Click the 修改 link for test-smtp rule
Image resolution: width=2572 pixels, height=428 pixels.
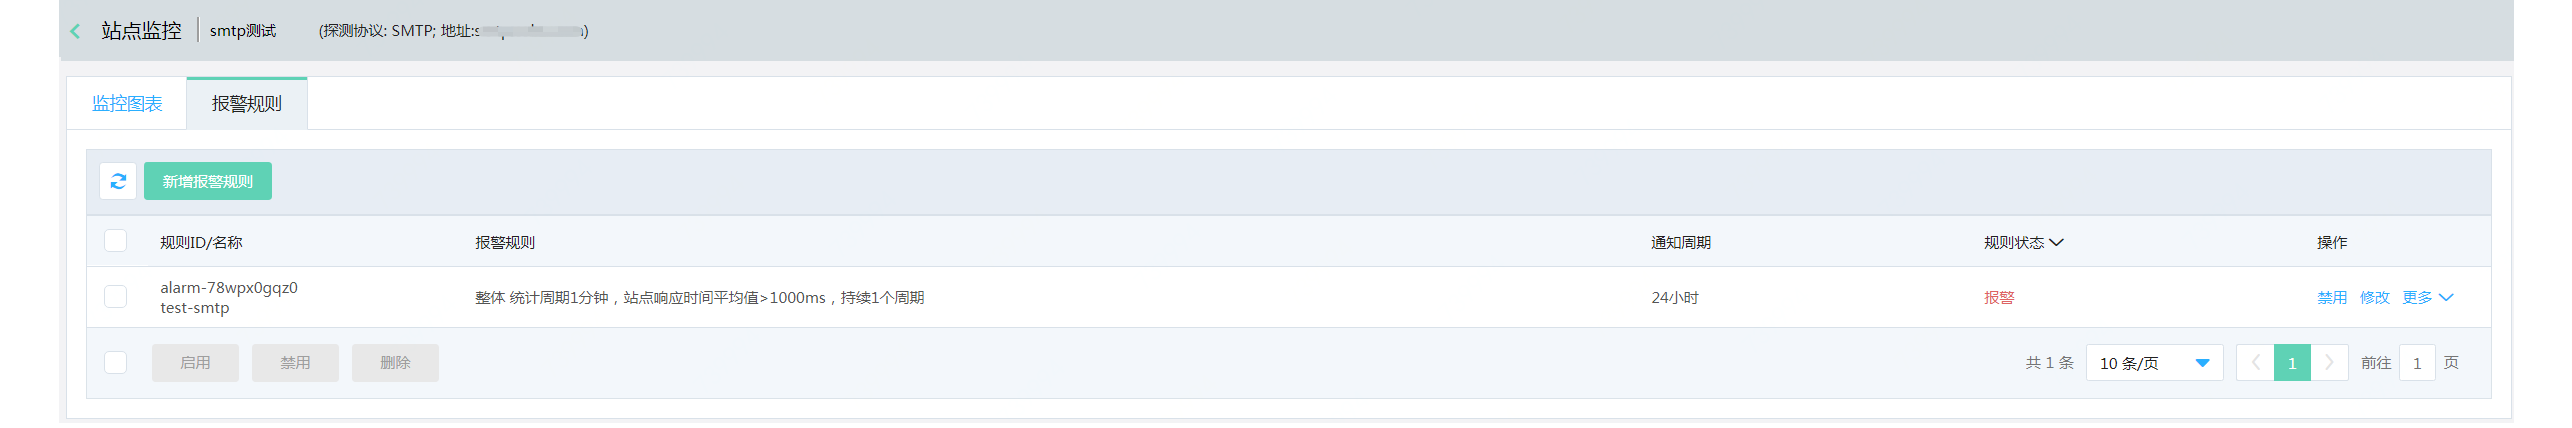pos(2374,298)
